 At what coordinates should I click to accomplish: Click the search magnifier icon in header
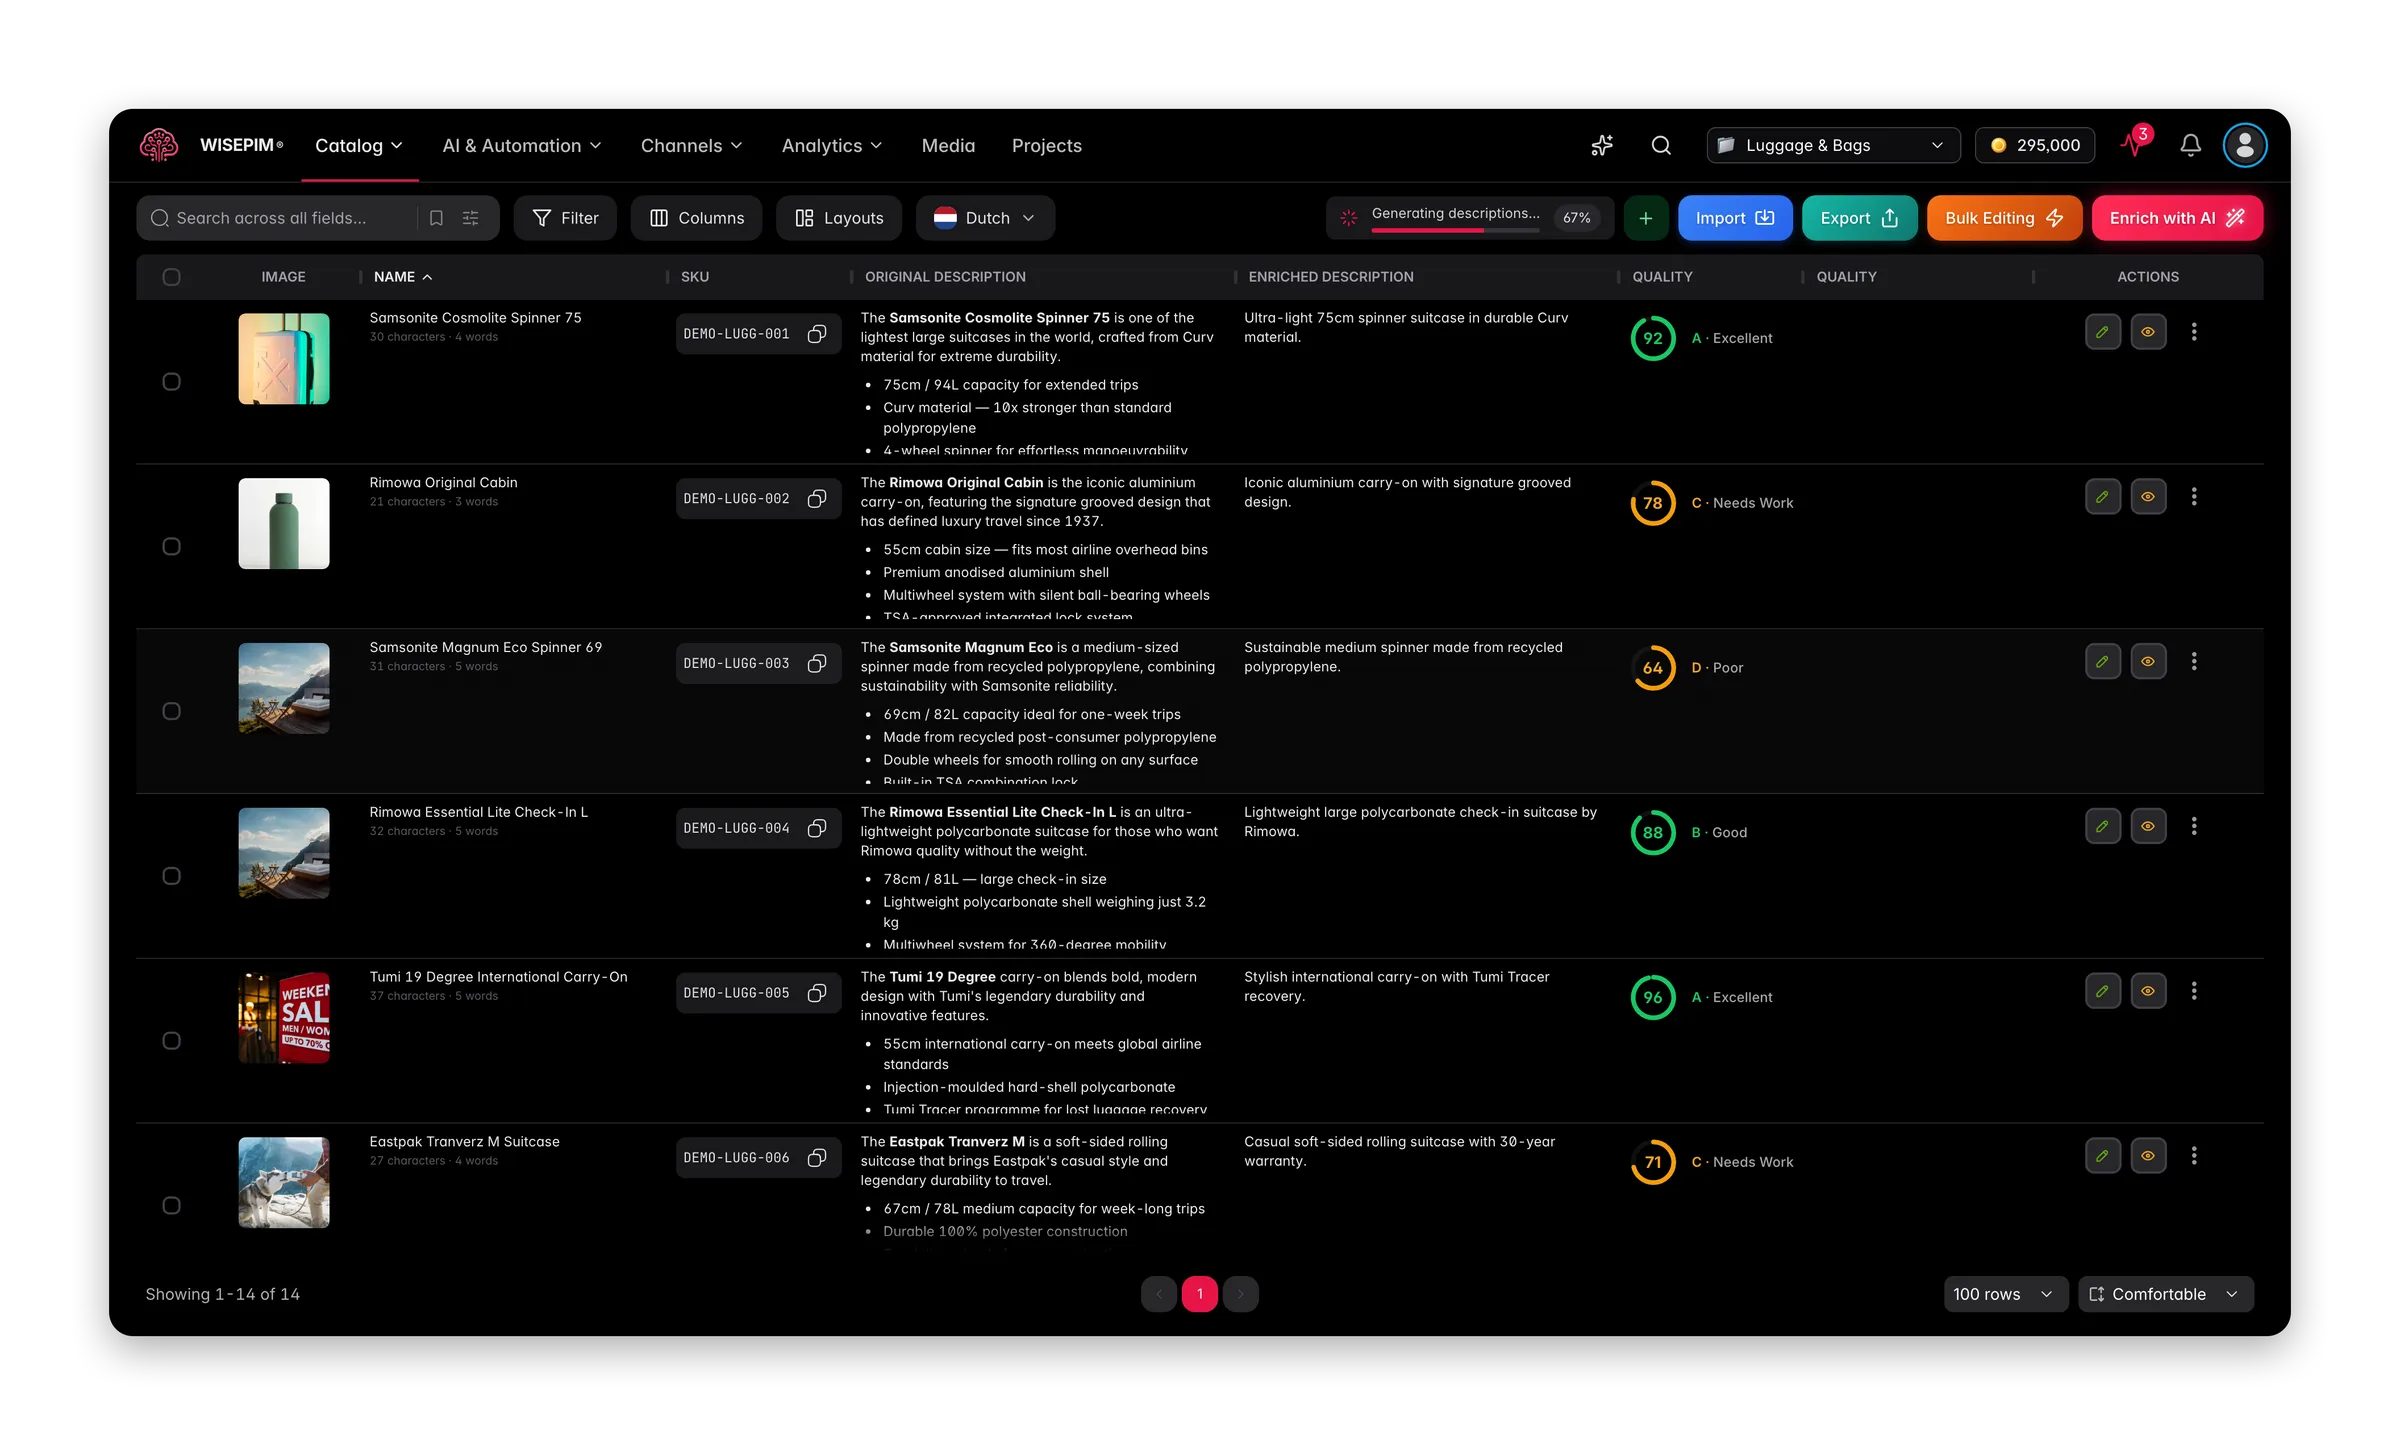pyautogui.click(x=1661, y=146)
